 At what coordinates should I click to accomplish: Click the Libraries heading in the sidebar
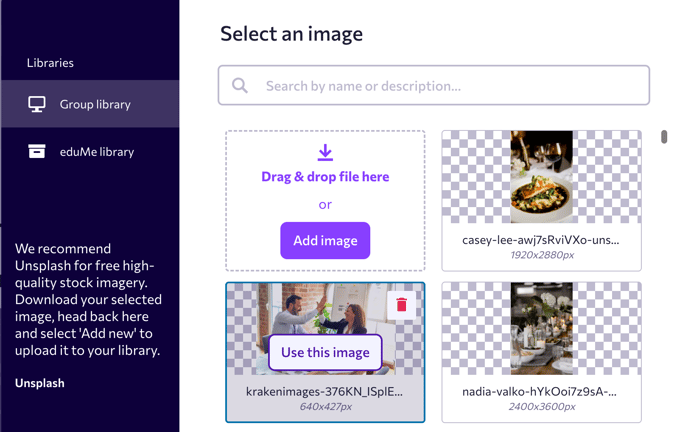50,63
